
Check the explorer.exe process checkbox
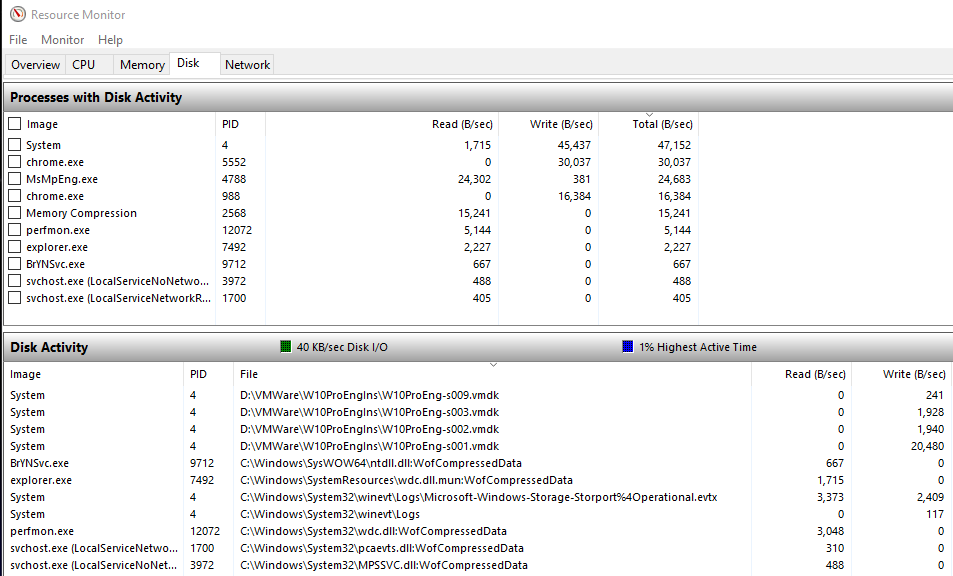[x=15, y=247]
